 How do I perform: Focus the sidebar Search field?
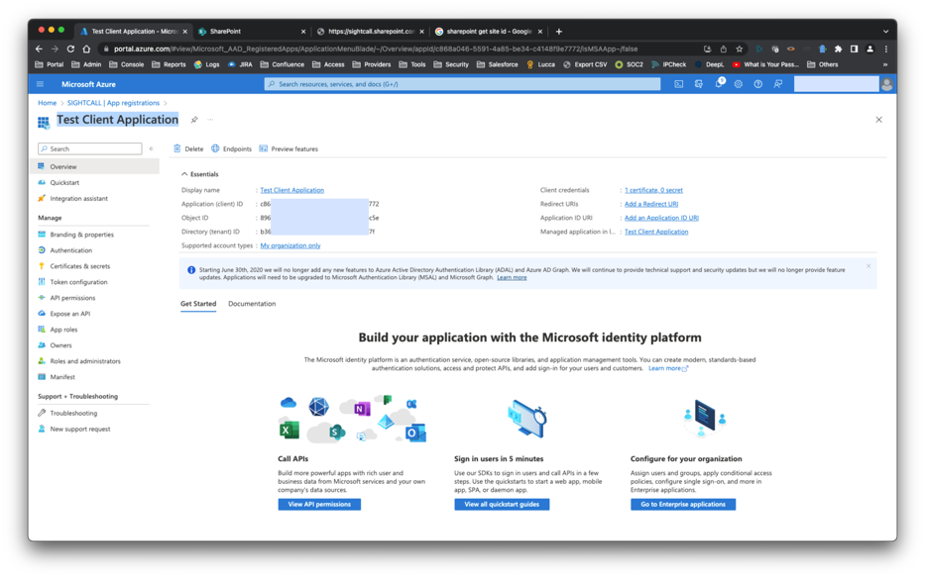click(x=90, y=149)
